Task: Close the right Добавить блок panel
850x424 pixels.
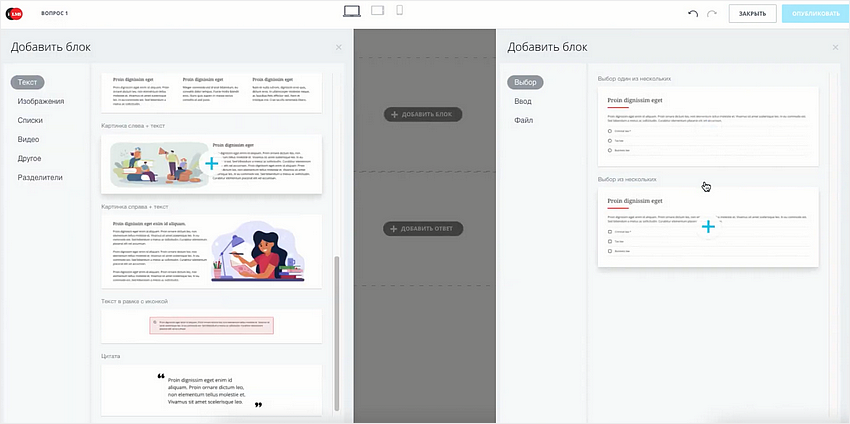Action: pos(835,48)
